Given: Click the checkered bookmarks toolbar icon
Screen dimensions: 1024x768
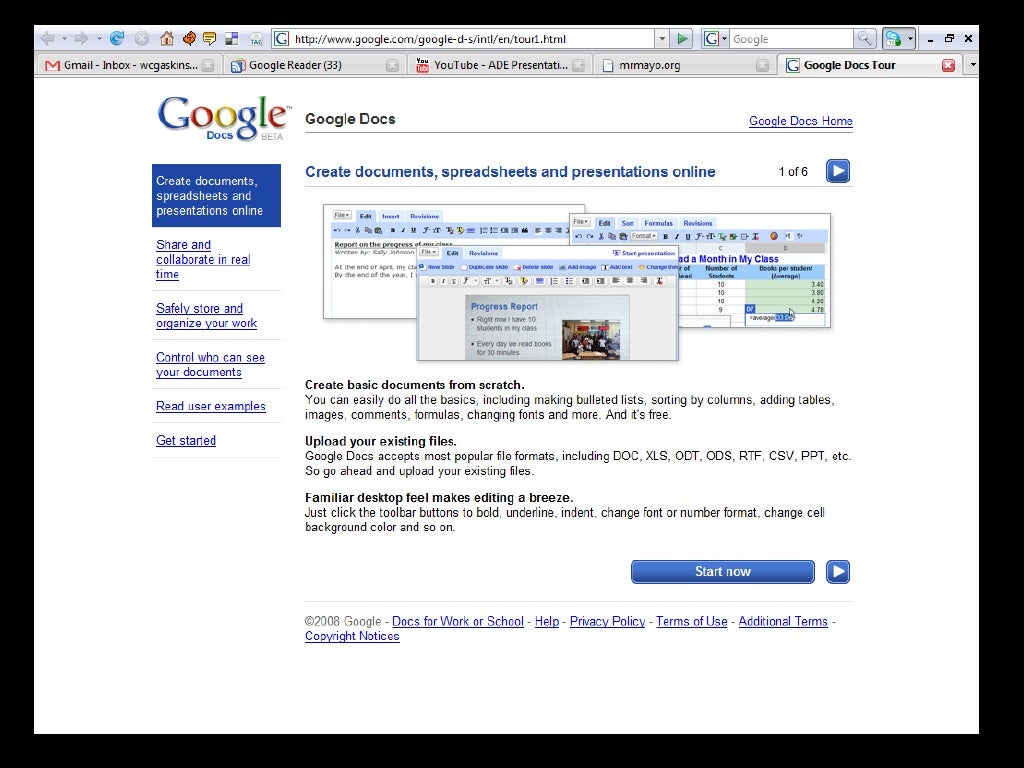Looking at the screenshot, I should (x=232, y=39).
